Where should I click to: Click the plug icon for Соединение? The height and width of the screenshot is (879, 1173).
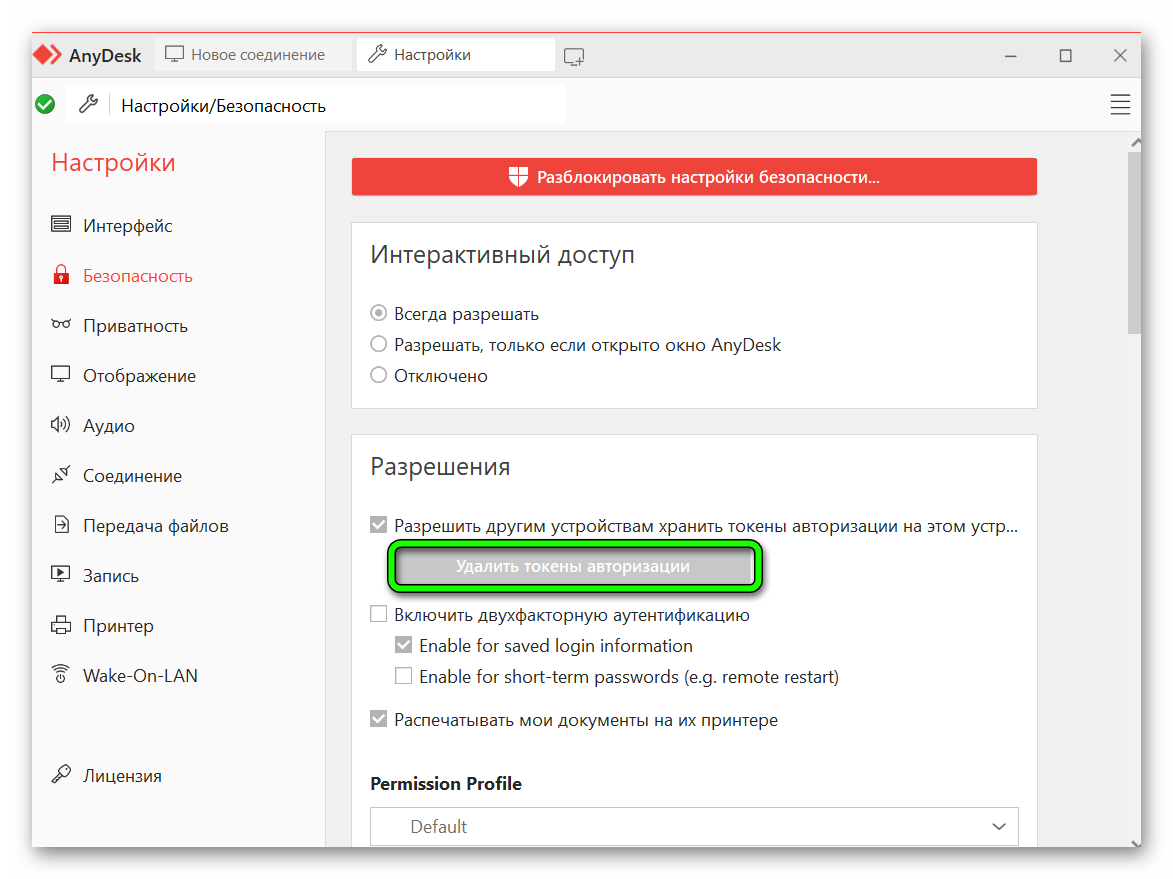pyautogui.click(x=61, y=474)
